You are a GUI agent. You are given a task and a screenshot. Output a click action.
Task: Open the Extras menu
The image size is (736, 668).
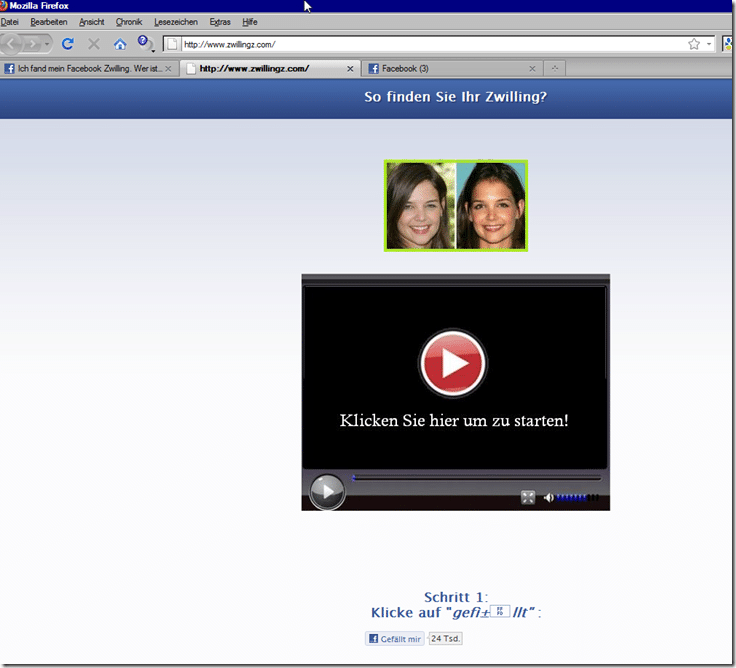click(x=220, y=22)
